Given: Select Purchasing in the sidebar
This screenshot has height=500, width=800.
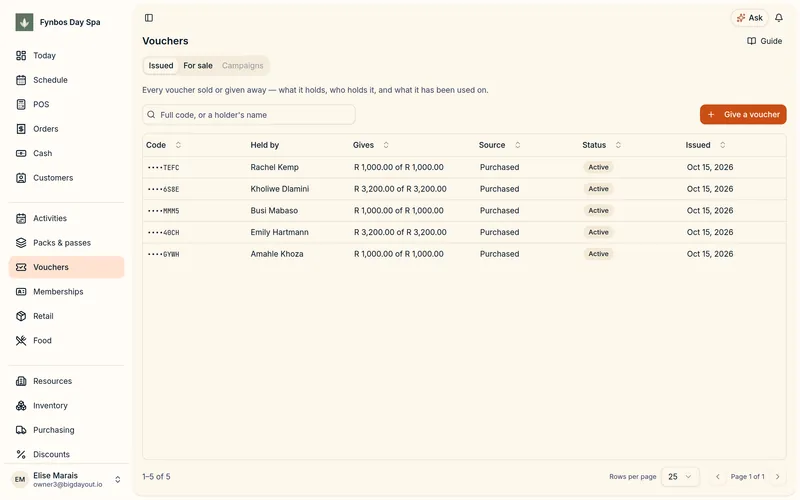Looking at the screenshot, I should (66, 430).
